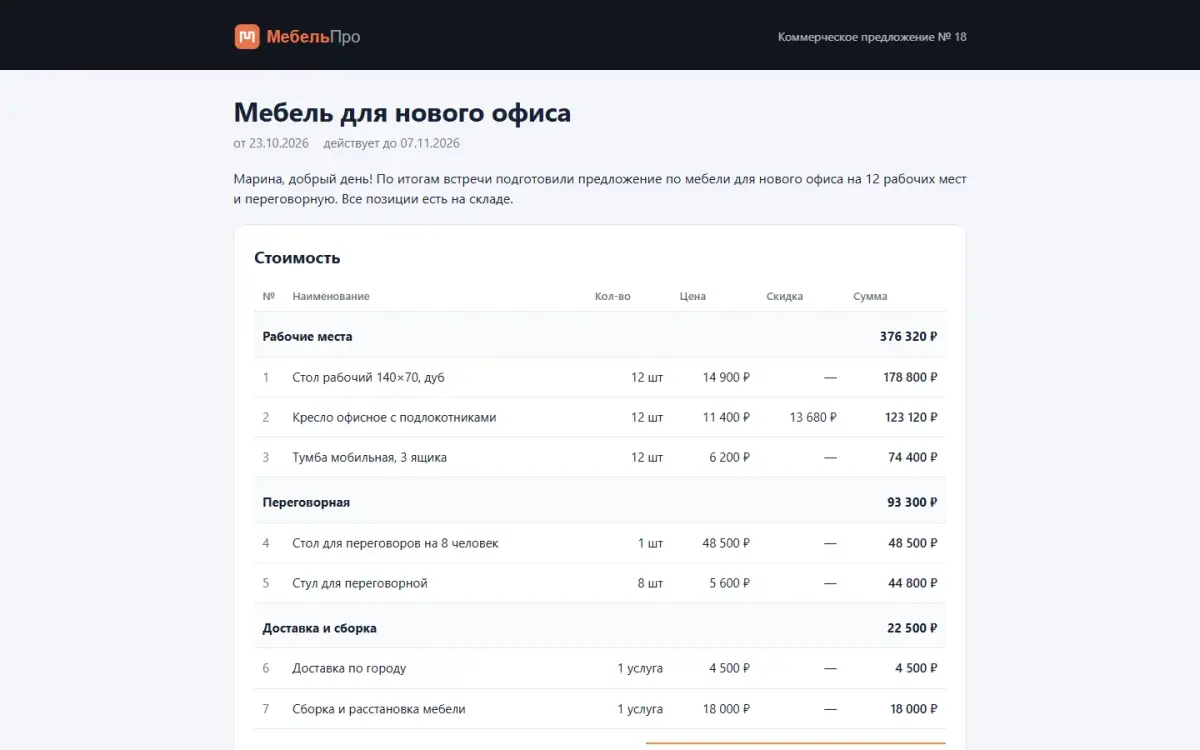Select 'Стол для переговоров на 8 человек'
This screenshot has width=1200, height=750.
[x=395, y=543]
